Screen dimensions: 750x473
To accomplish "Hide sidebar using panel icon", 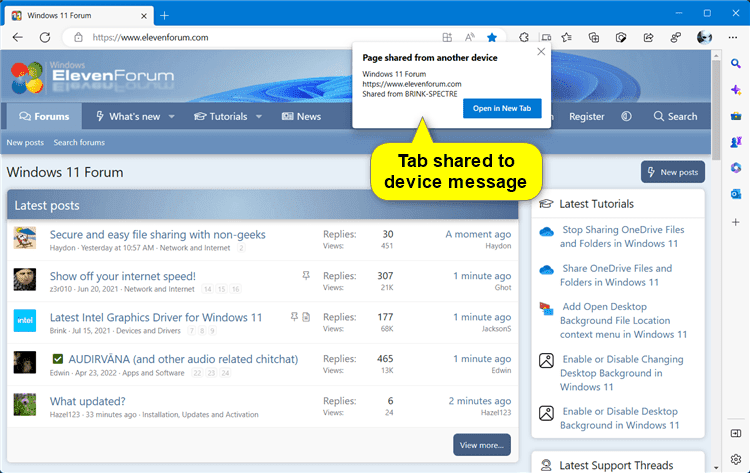I will 736,433.
